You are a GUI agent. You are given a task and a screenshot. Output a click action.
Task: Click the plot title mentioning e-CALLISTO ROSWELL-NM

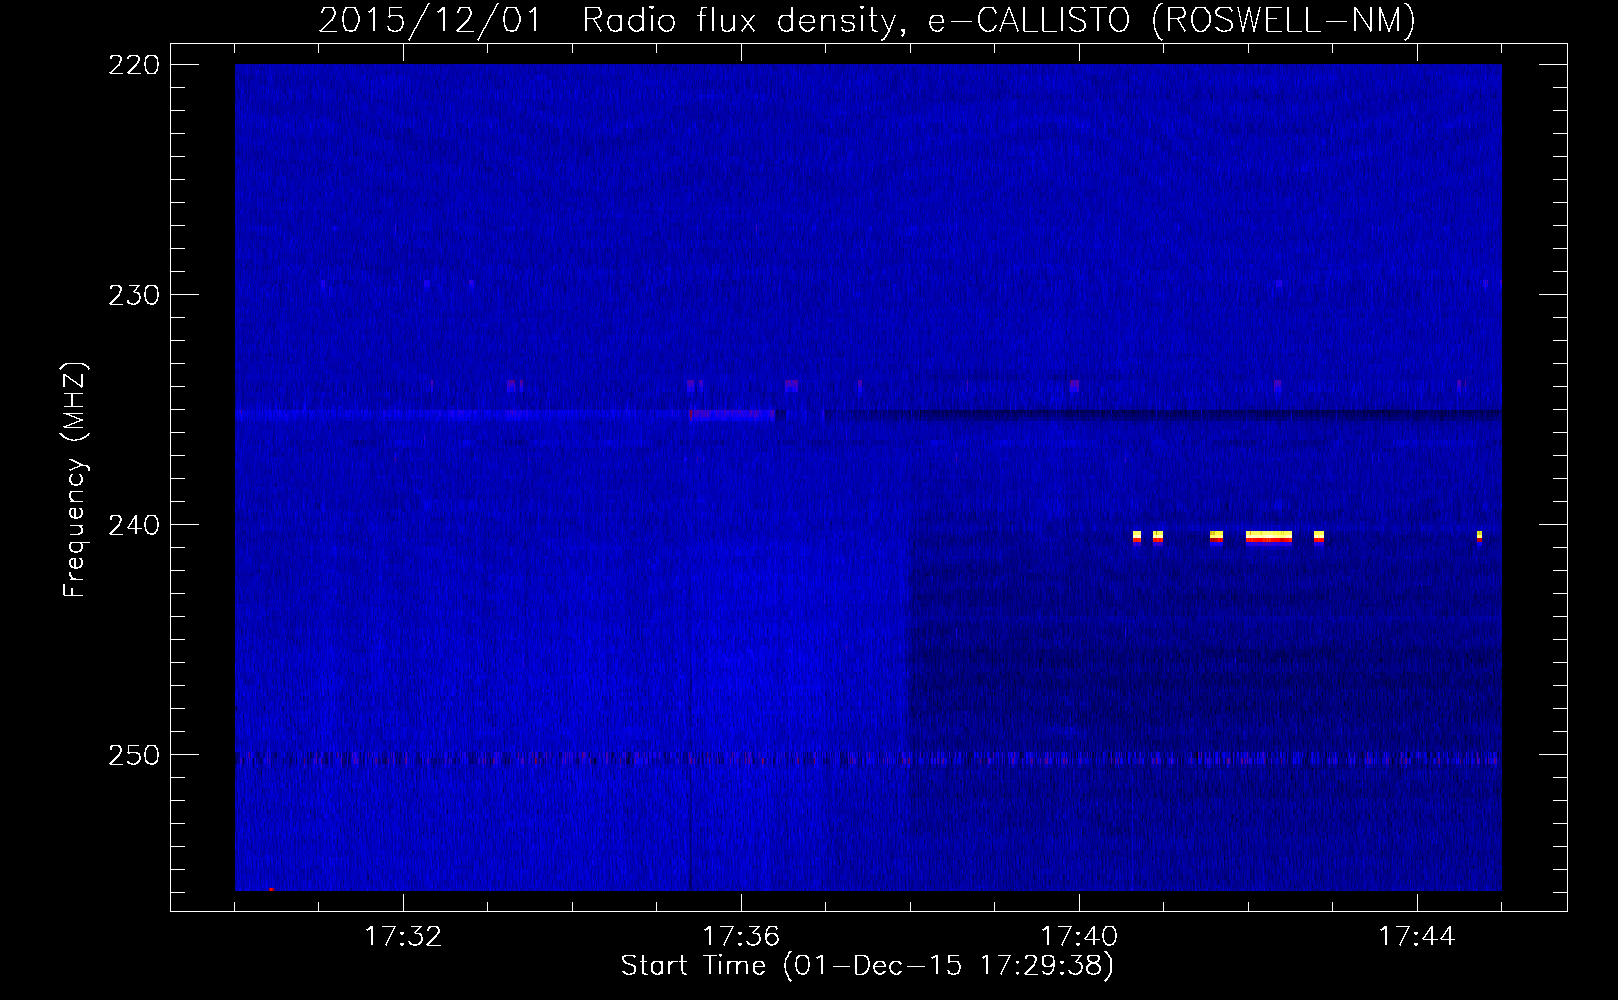click(x=867, y=20)
